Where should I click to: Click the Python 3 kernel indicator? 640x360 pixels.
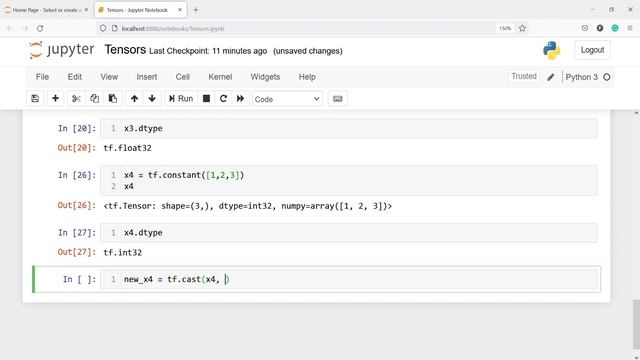582,77
